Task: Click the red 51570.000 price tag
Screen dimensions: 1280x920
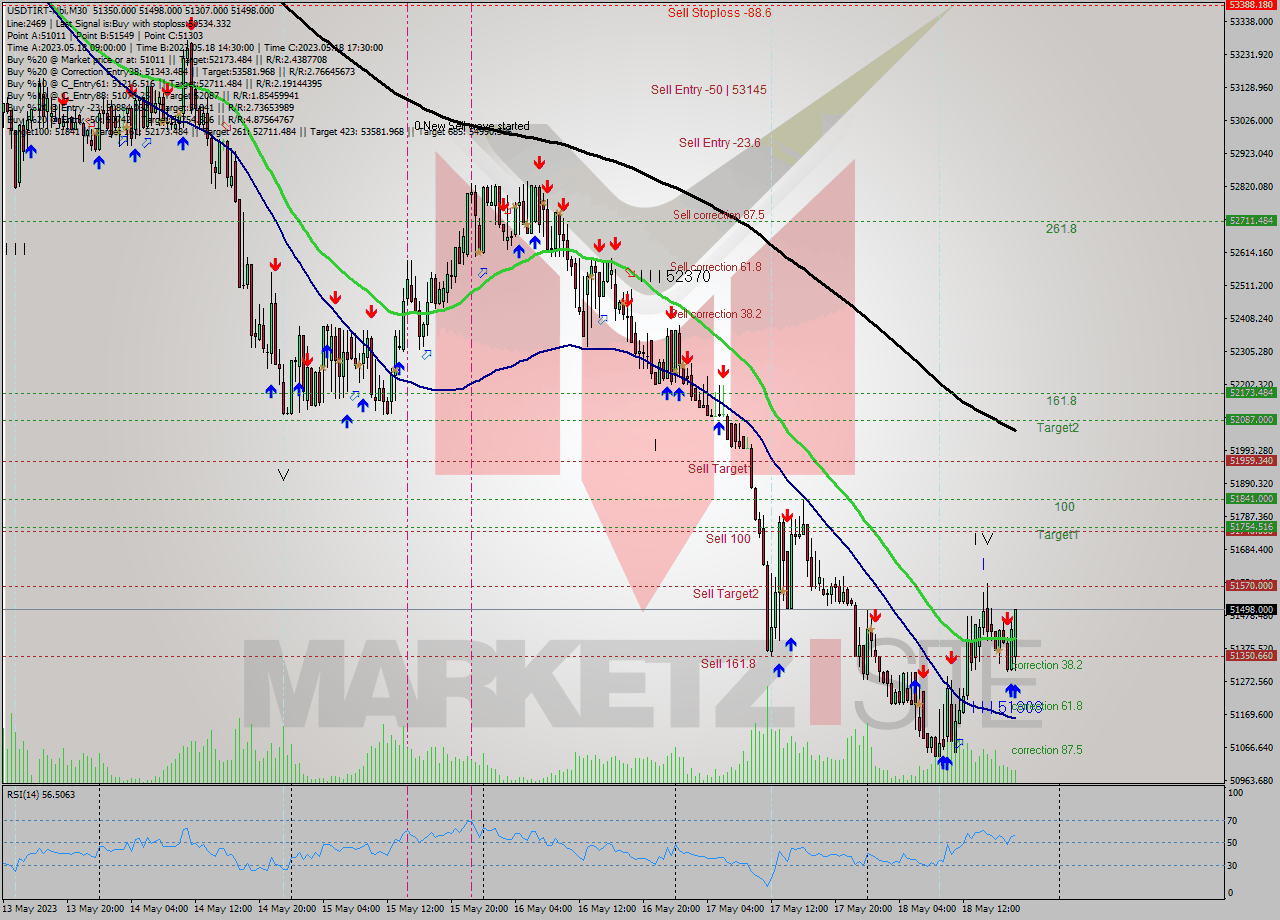Action: click(1251, 586)
